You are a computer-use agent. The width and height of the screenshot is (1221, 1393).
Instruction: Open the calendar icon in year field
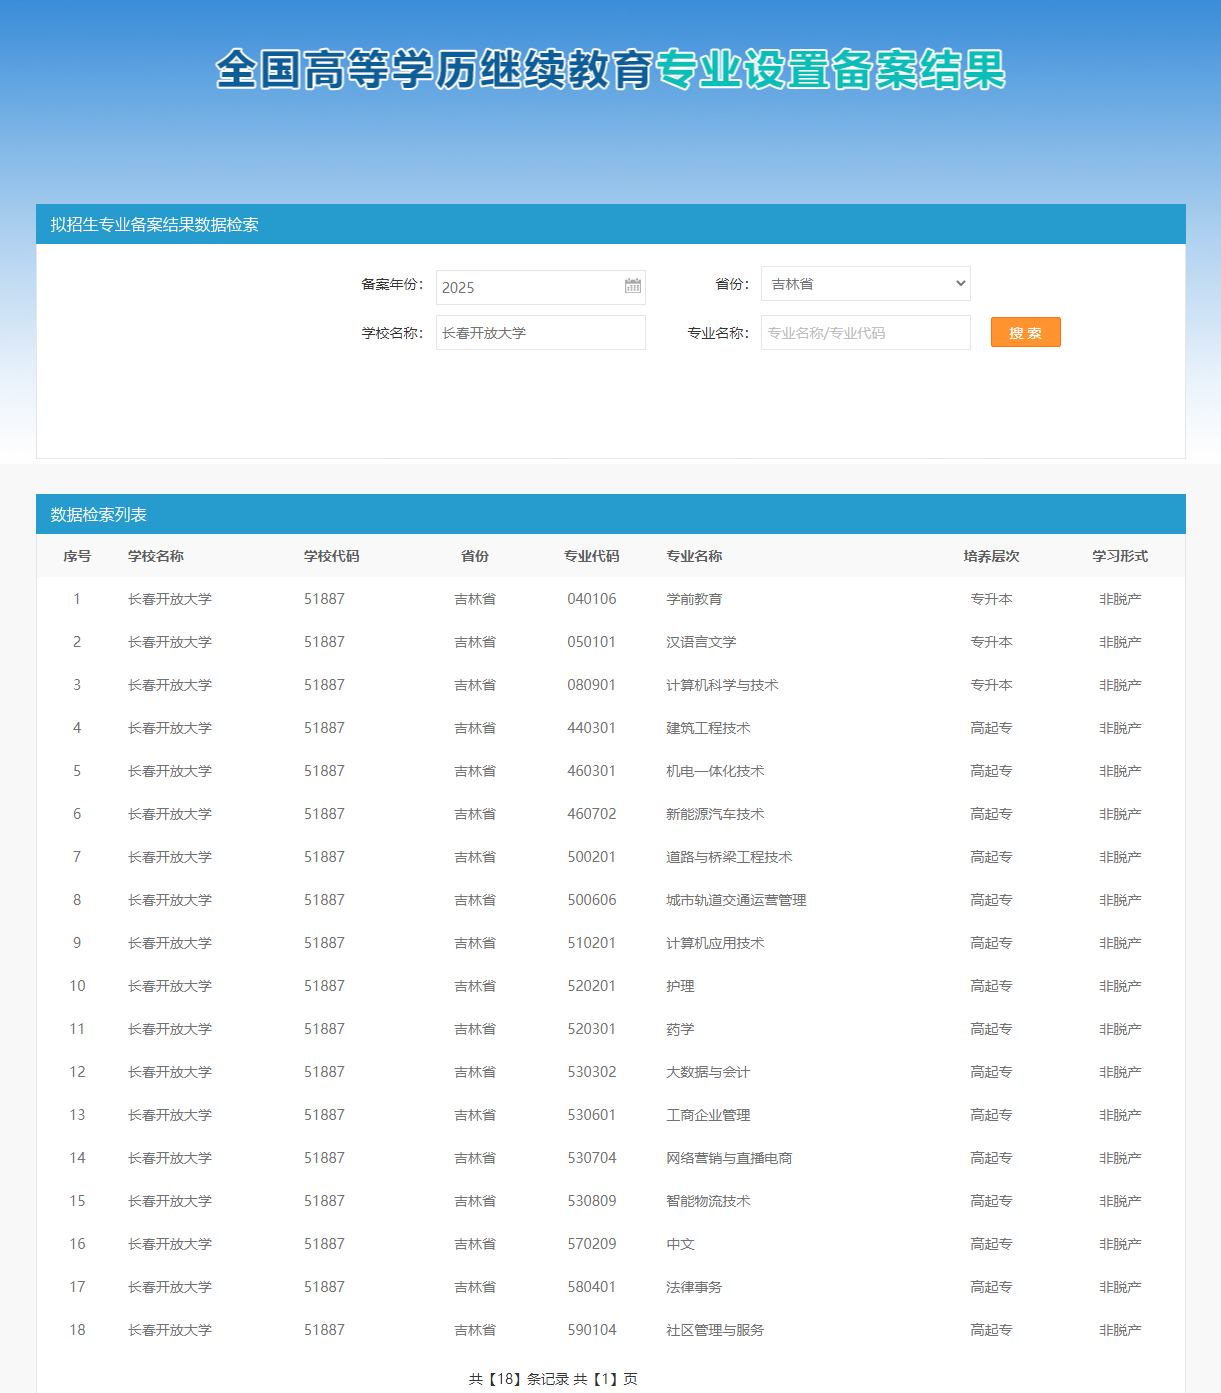(x=633, y=286)
